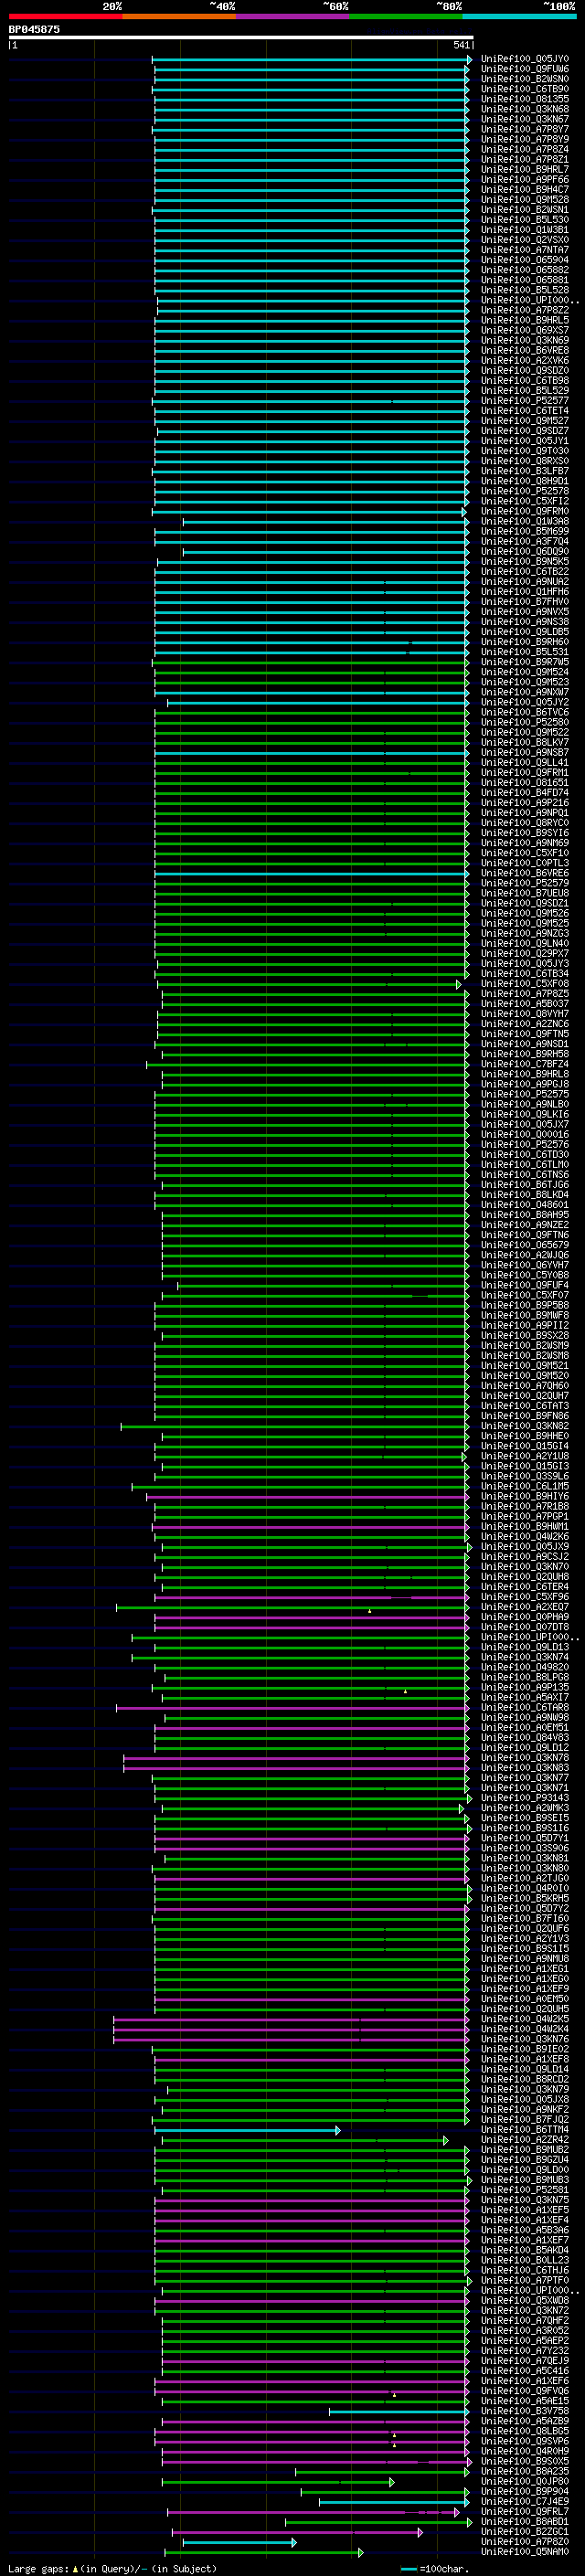Open hit UniRef100_C6TB90
The width and height of the screenshot is (585, 2576).
[x=525, y=89]
